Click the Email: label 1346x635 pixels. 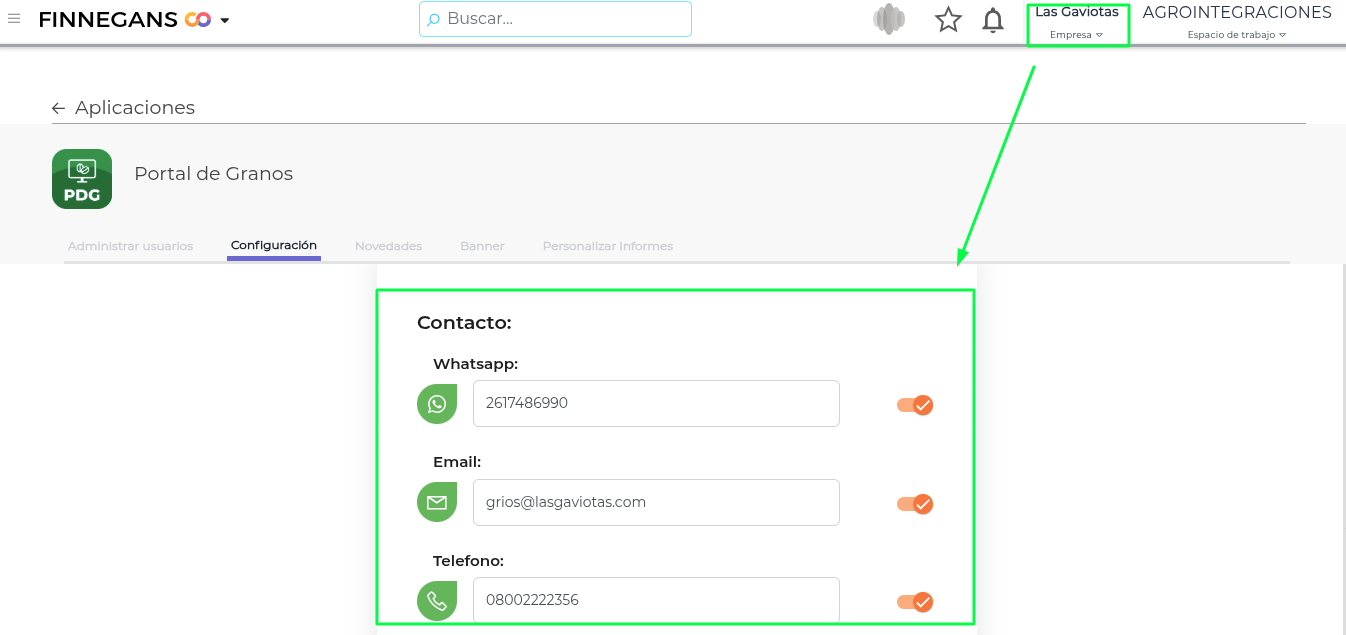457,462
